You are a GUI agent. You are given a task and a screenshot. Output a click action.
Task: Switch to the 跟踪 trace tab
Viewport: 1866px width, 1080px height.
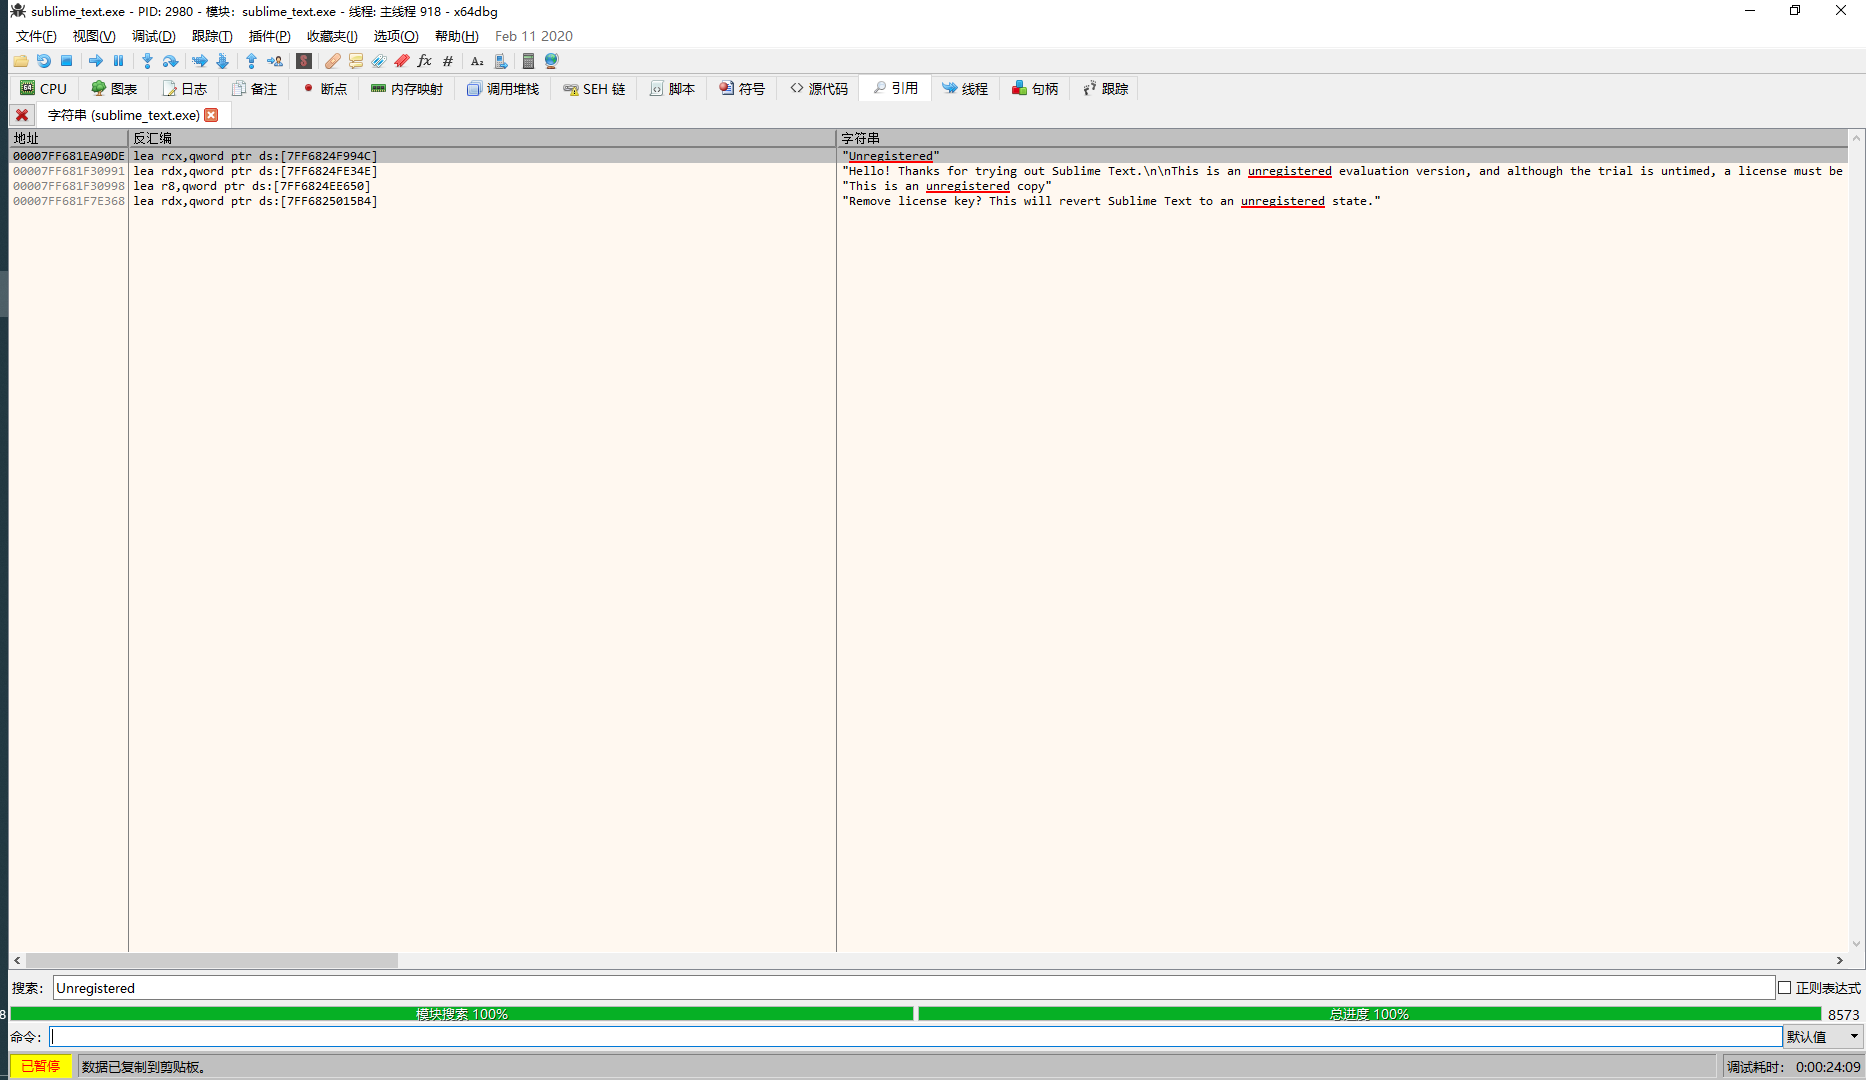click(1106, 89)
